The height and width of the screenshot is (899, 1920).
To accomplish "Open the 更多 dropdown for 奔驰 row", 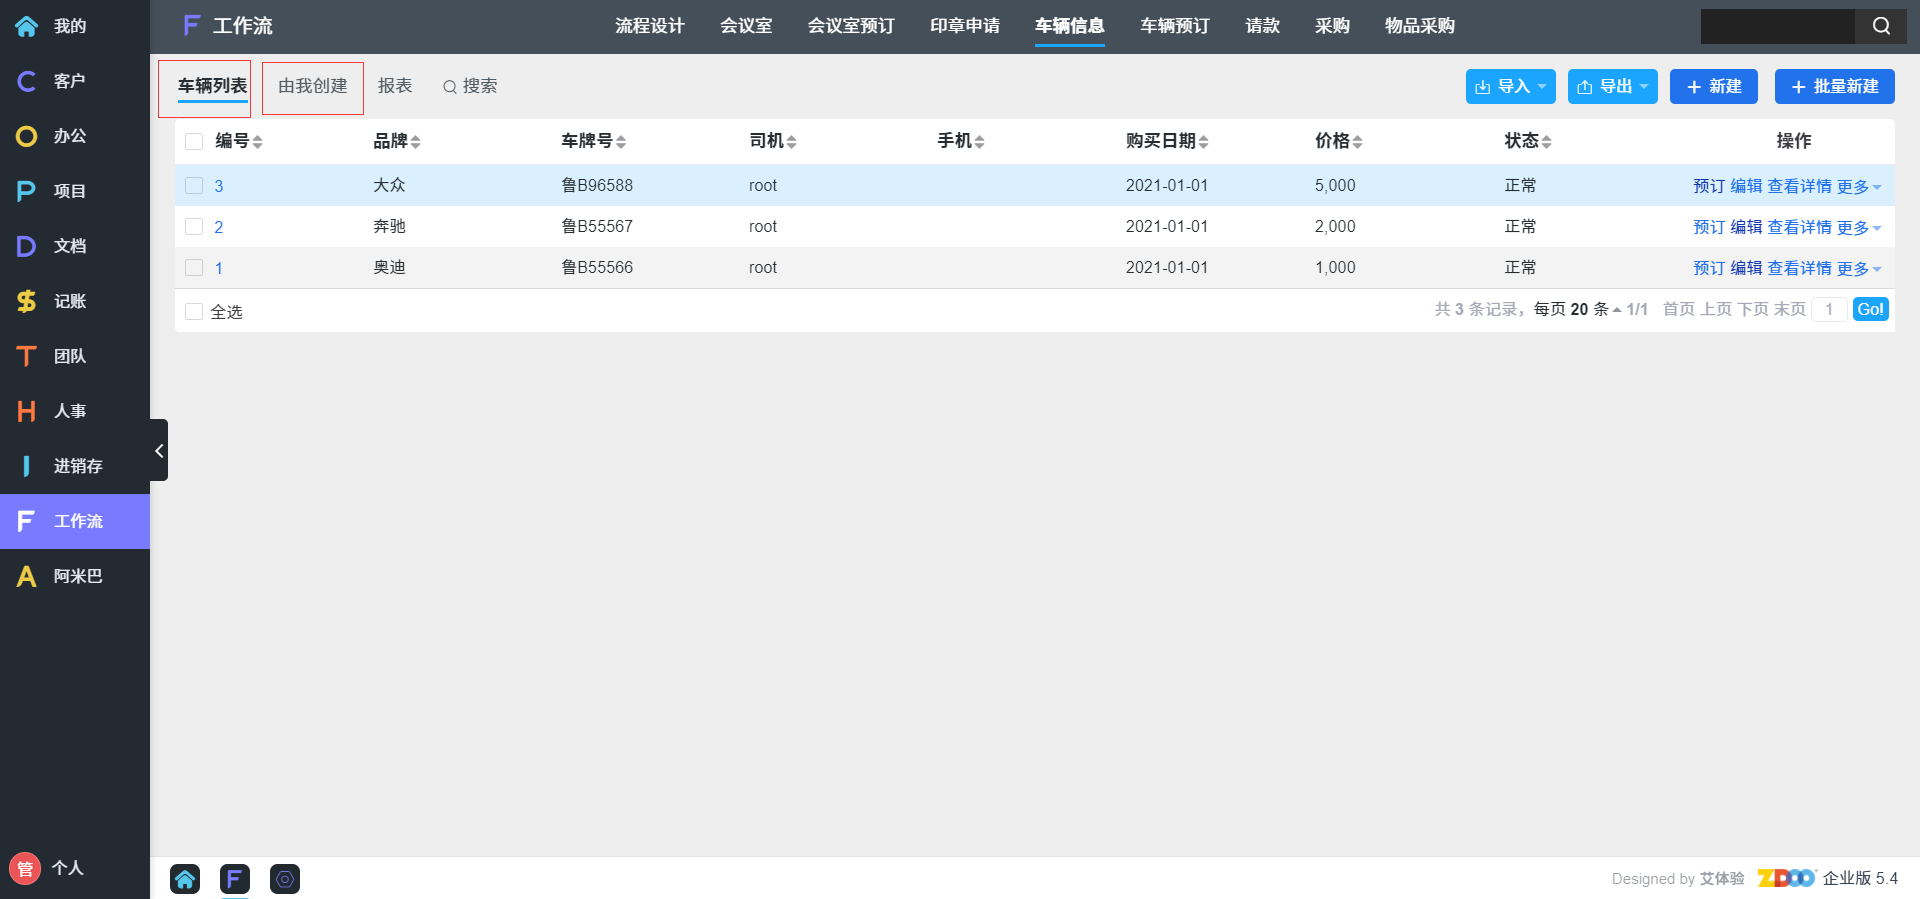I will pyautogui.click(x=1858, y=227).
